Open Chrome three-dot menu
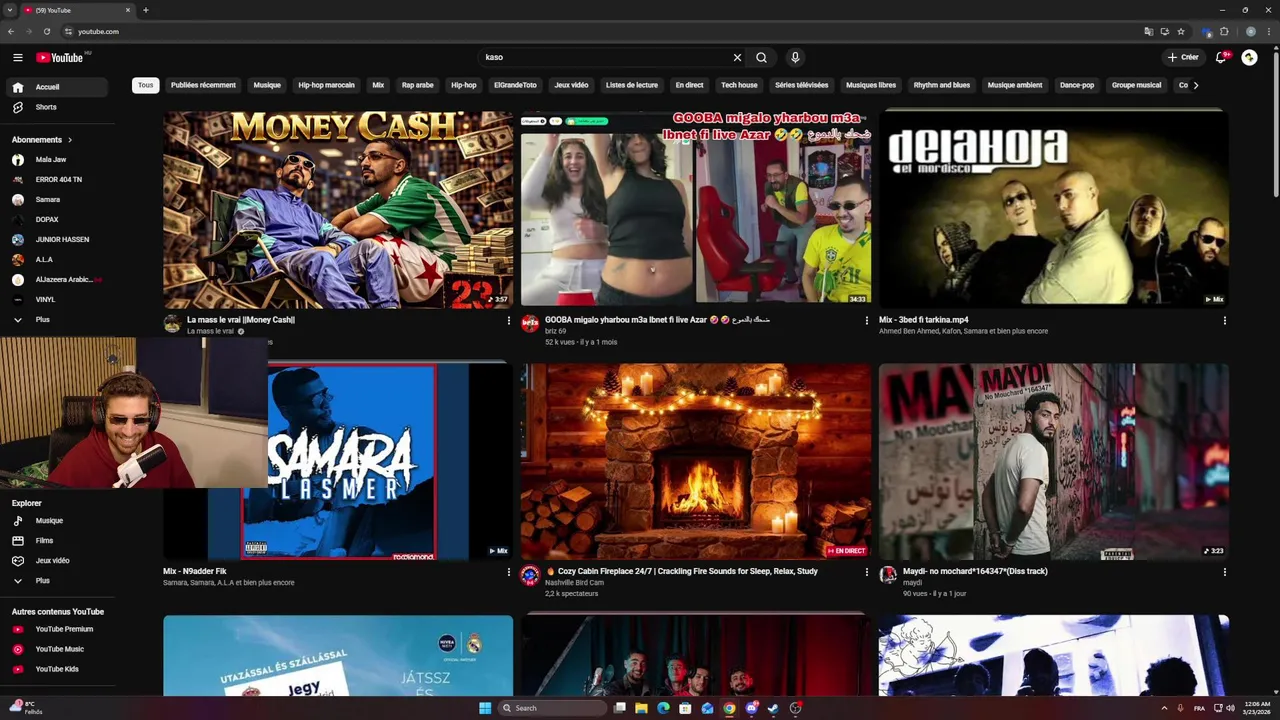 (1267, 31)
